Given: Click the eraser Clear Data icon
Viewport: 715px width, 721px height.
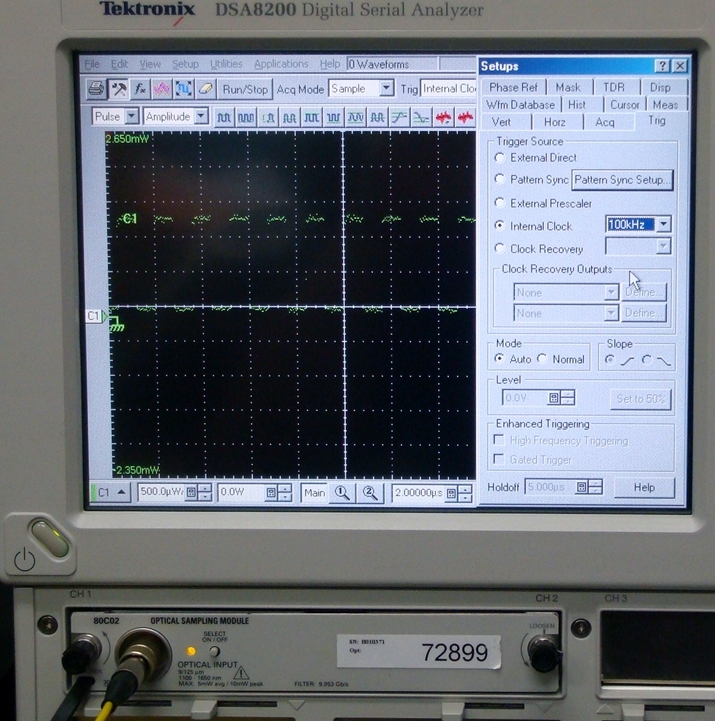Looking at the screenshot, I should tap(205, 89).
